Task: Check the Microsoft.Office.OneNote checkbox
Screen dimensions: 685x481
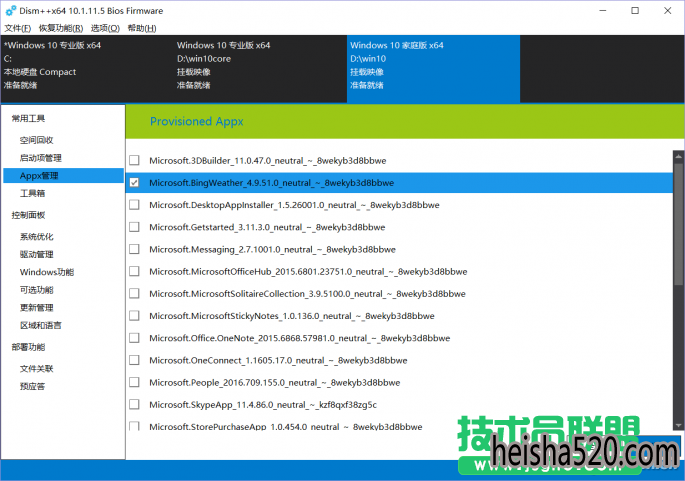Action: 135,338
